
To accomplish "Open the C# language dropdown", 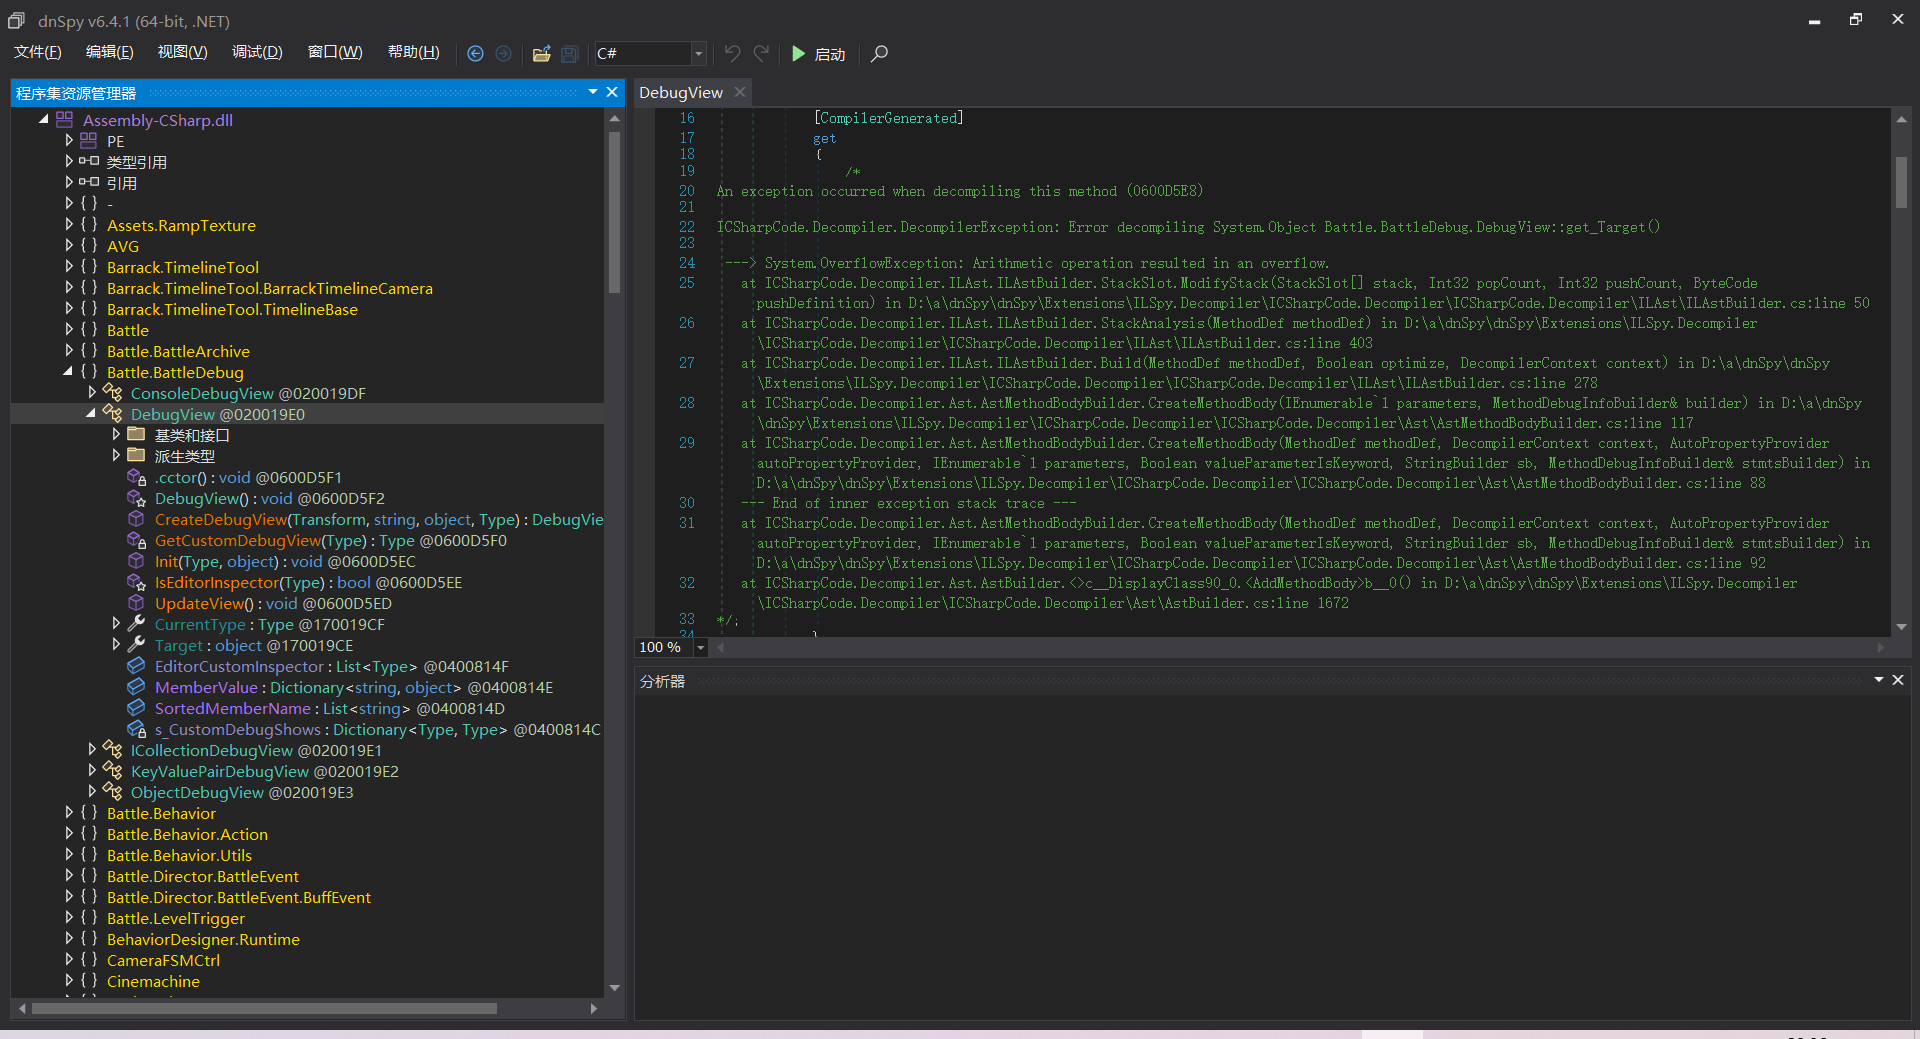I will 698,54.
